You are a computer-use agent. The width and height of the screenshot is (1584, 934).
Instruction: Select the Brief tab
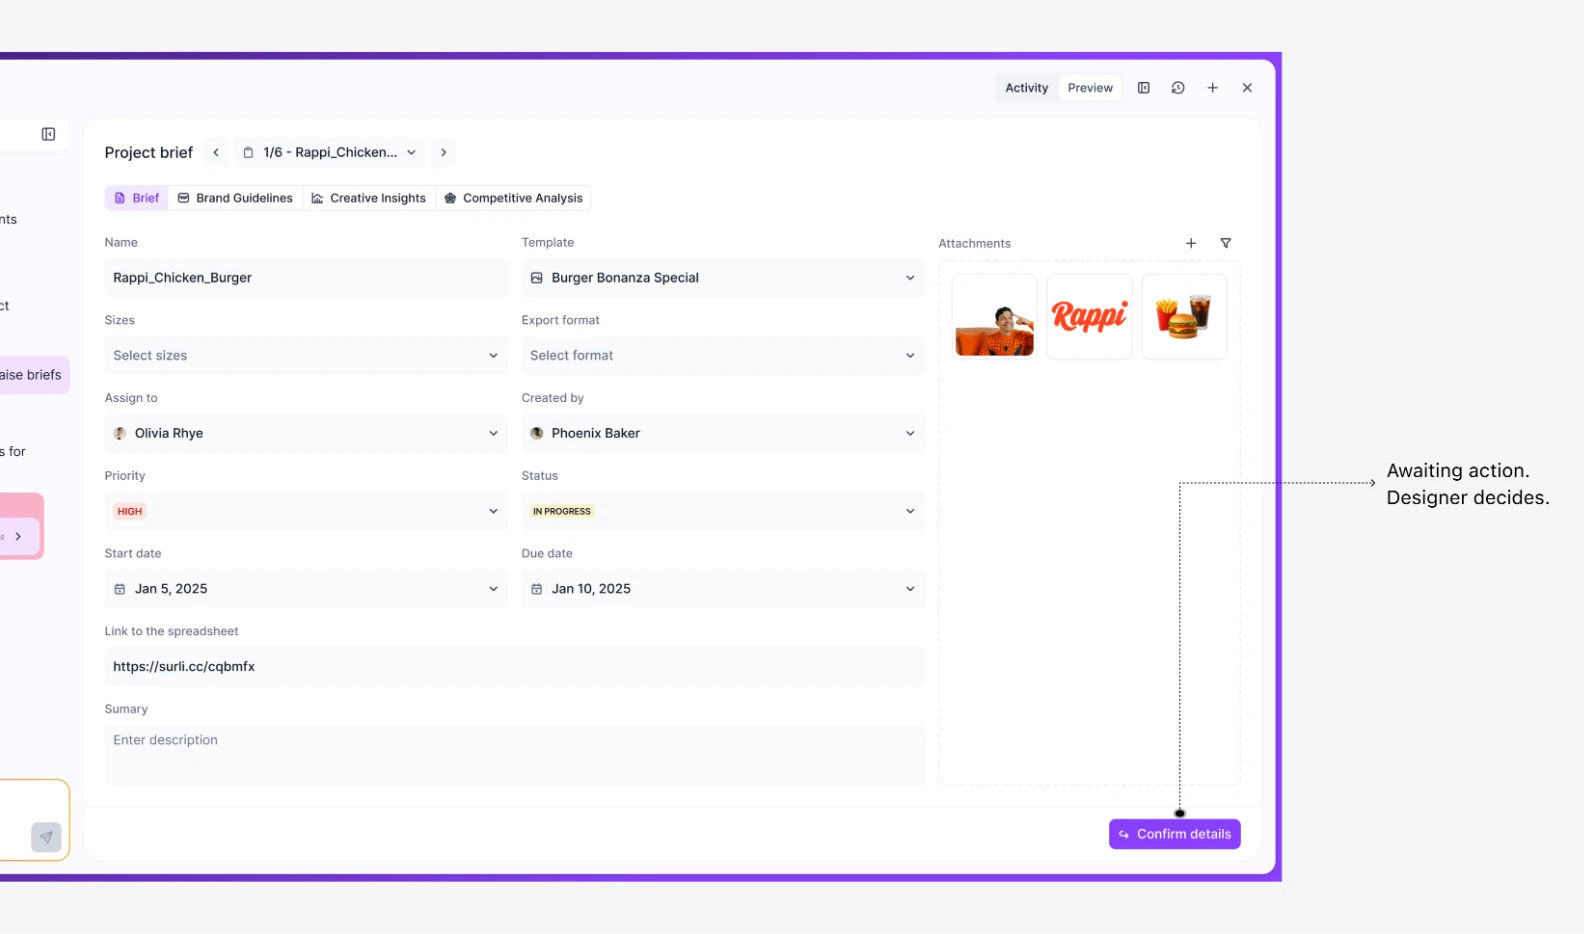[x=137, y=198]
